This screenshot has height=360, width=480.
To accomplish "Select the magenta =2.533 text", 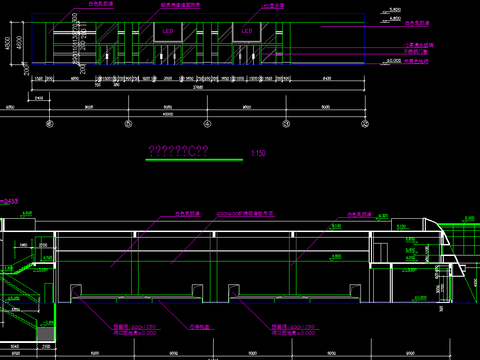I will click(x=9, y=201).
